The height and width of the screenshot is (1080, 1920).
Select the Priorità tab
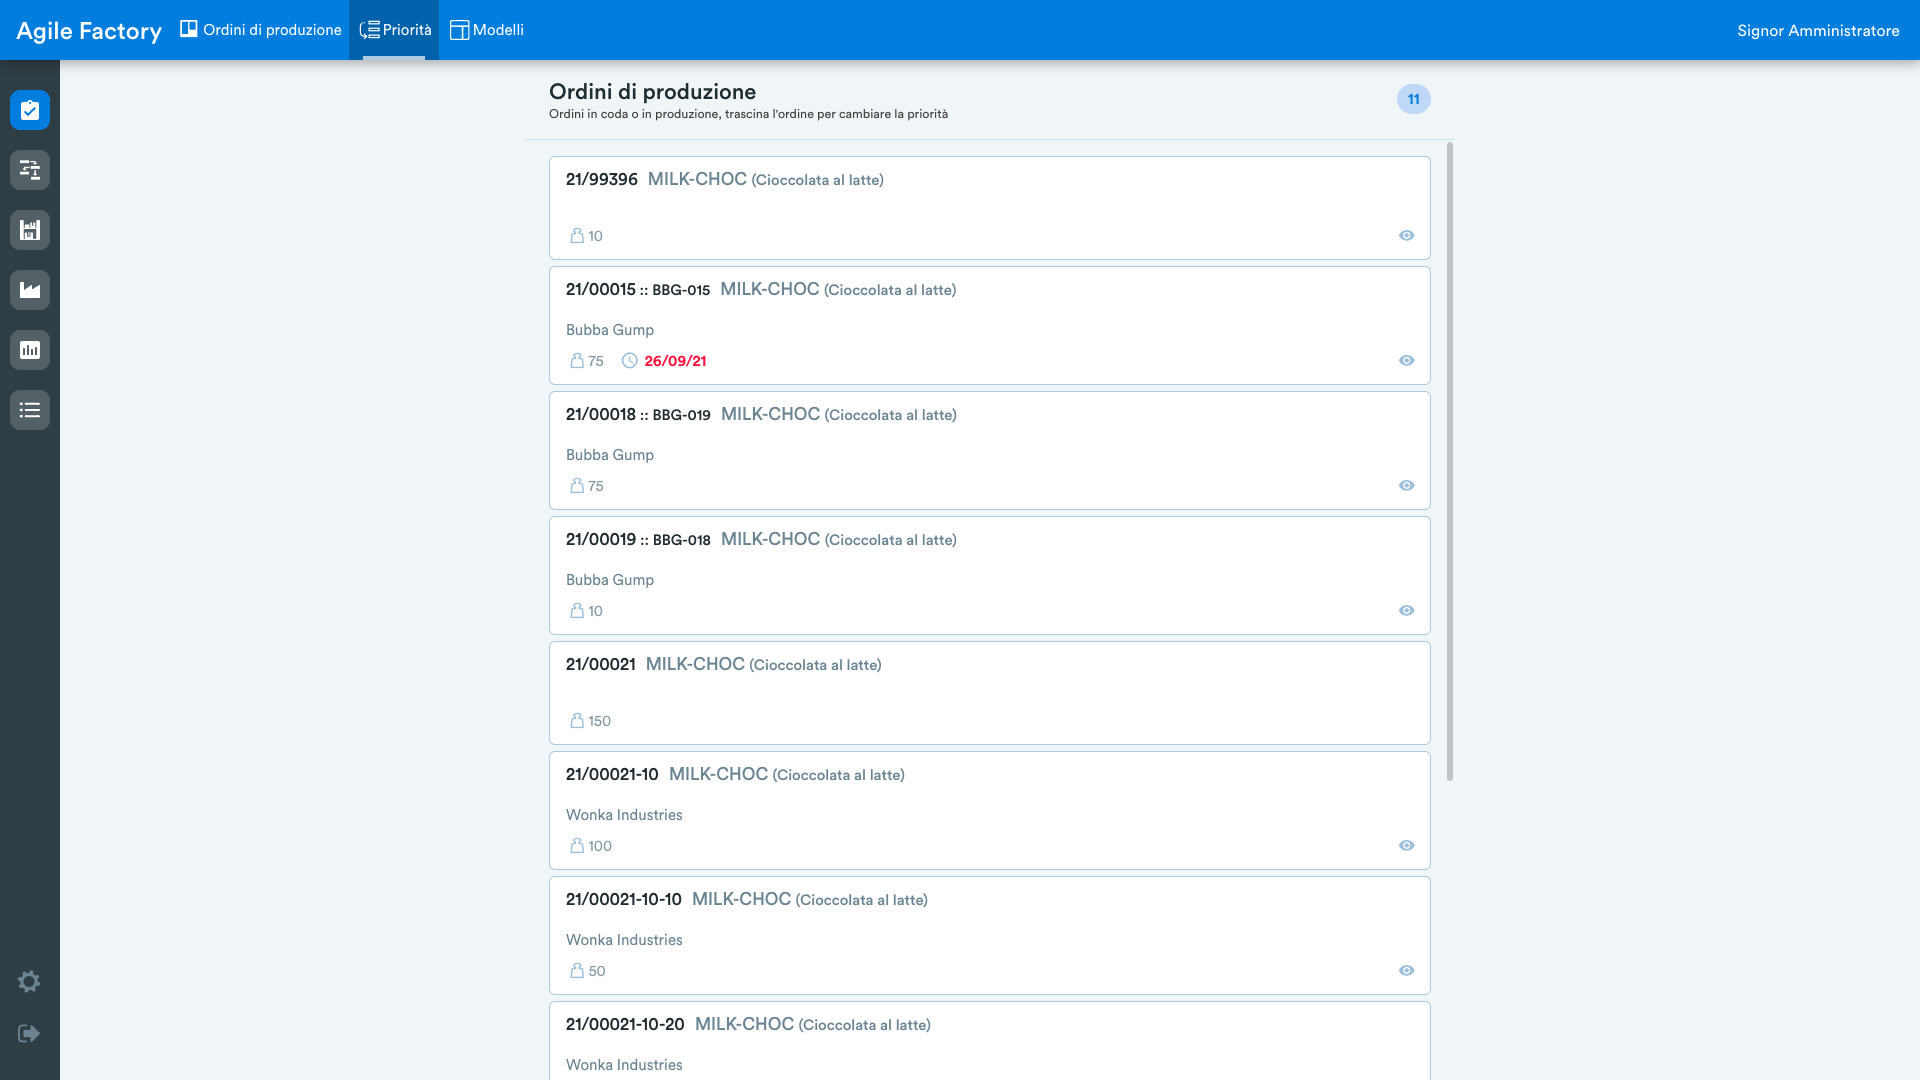(x=394, y=30)
